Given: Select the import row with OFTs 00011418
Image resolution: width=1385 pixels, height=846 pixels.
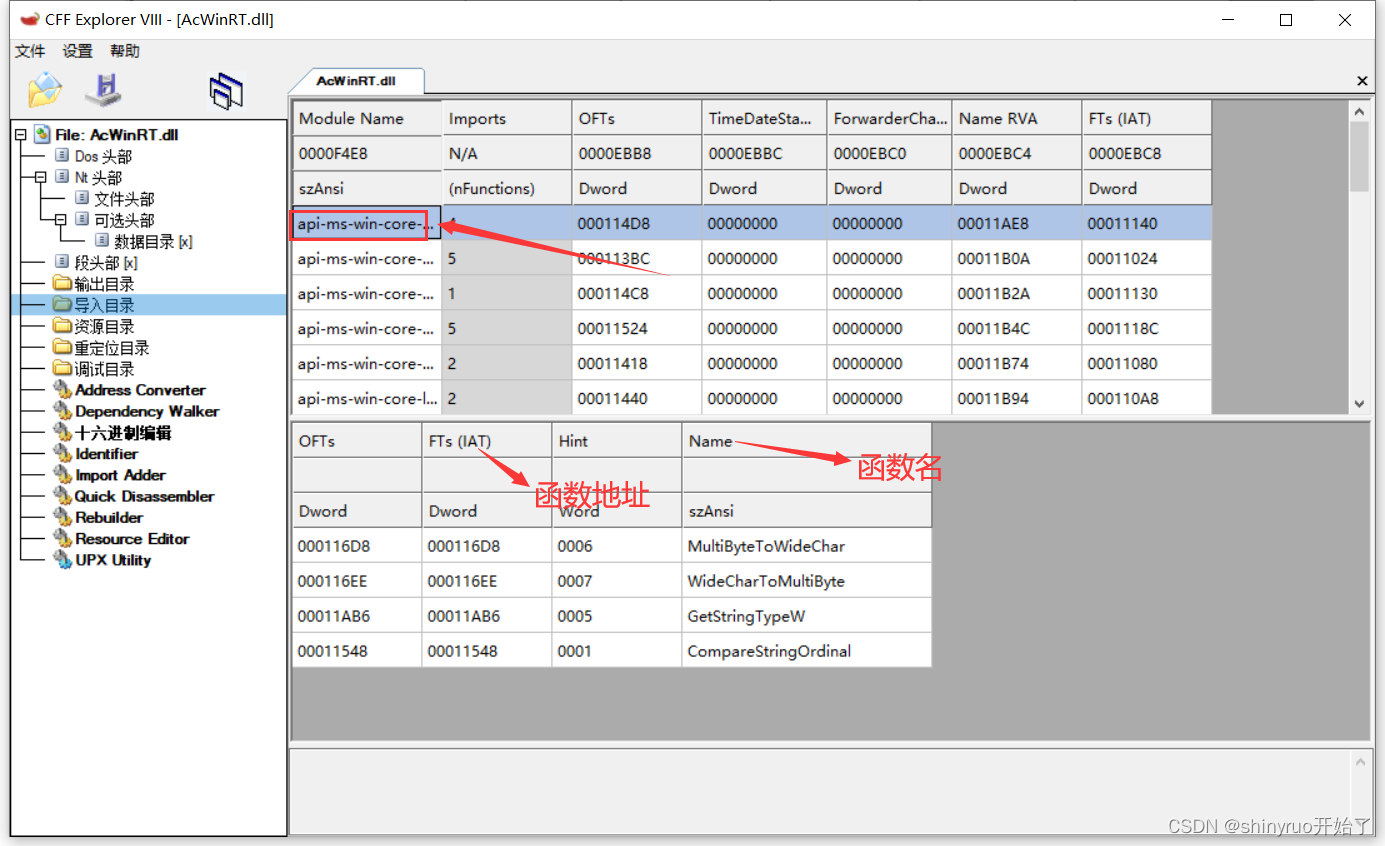Looking at the screenshot, I should coord(752,364).
